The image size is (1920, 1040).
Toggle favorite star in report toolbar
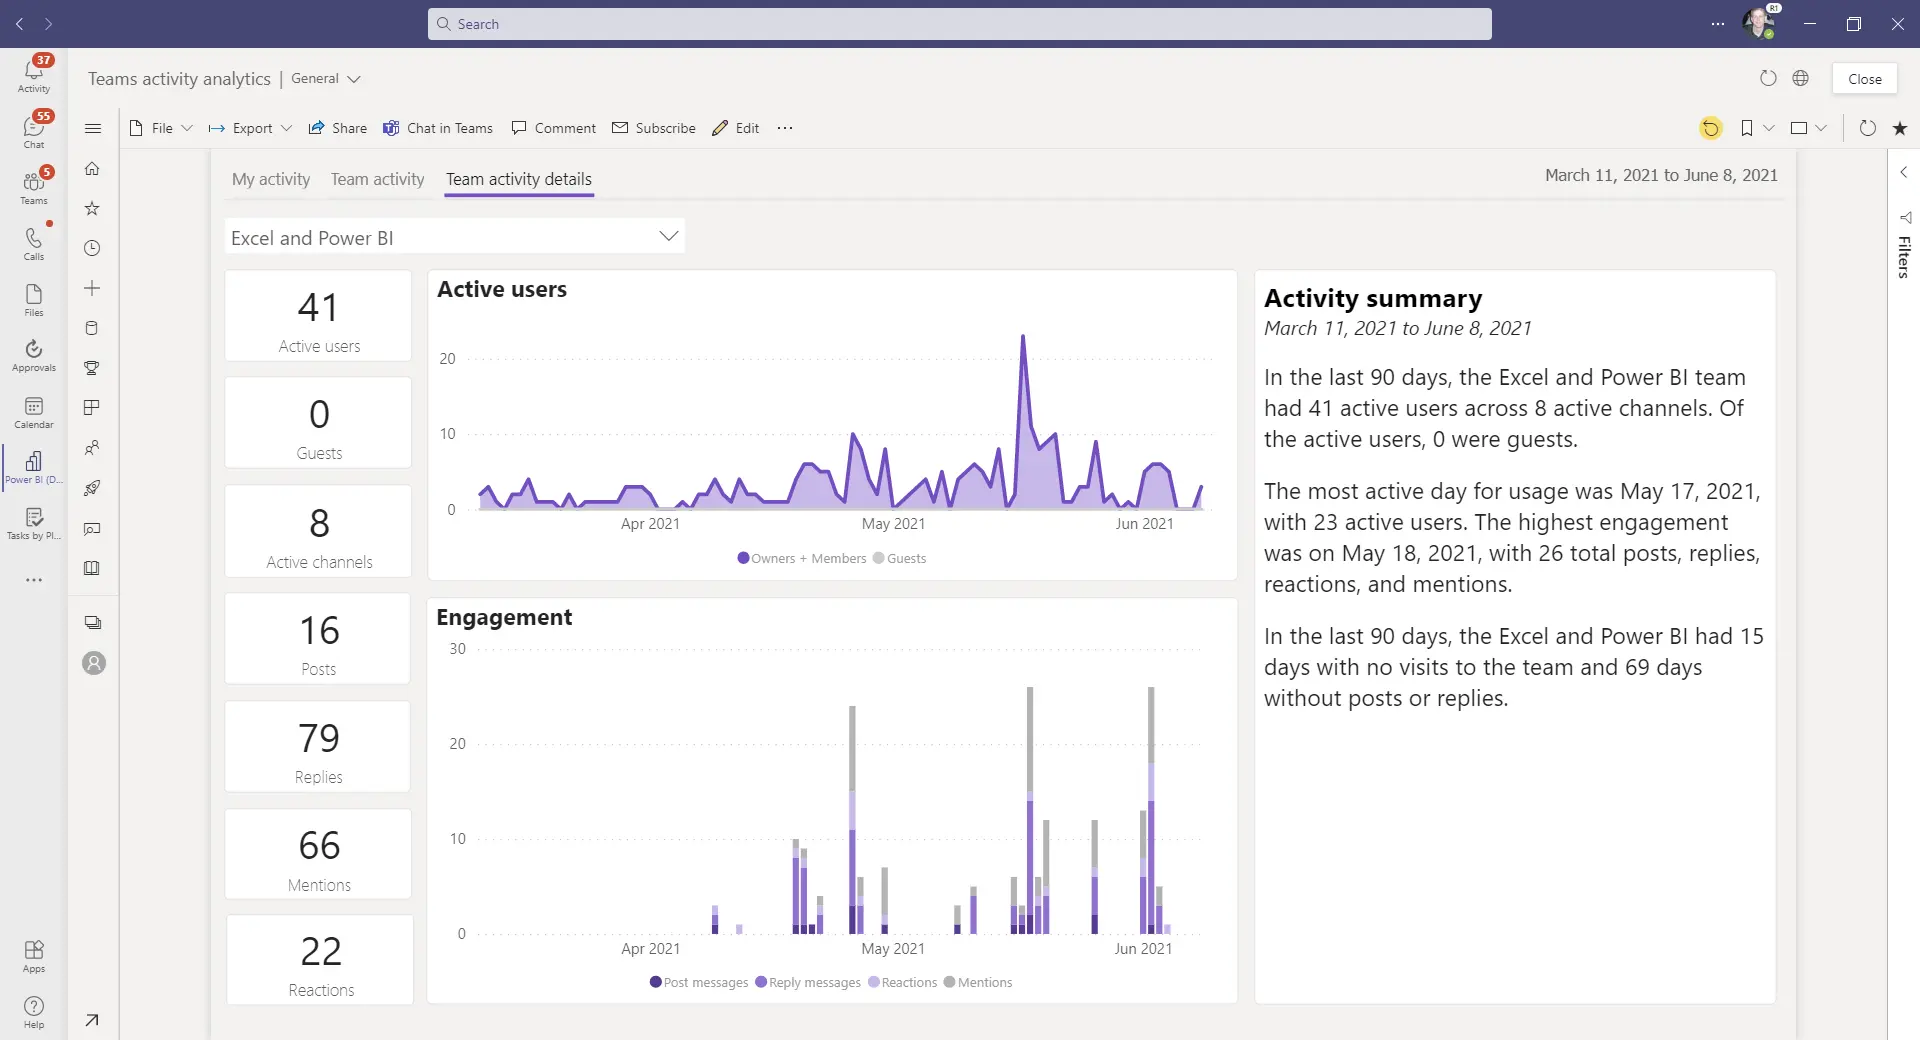(x=1900, y=128)
